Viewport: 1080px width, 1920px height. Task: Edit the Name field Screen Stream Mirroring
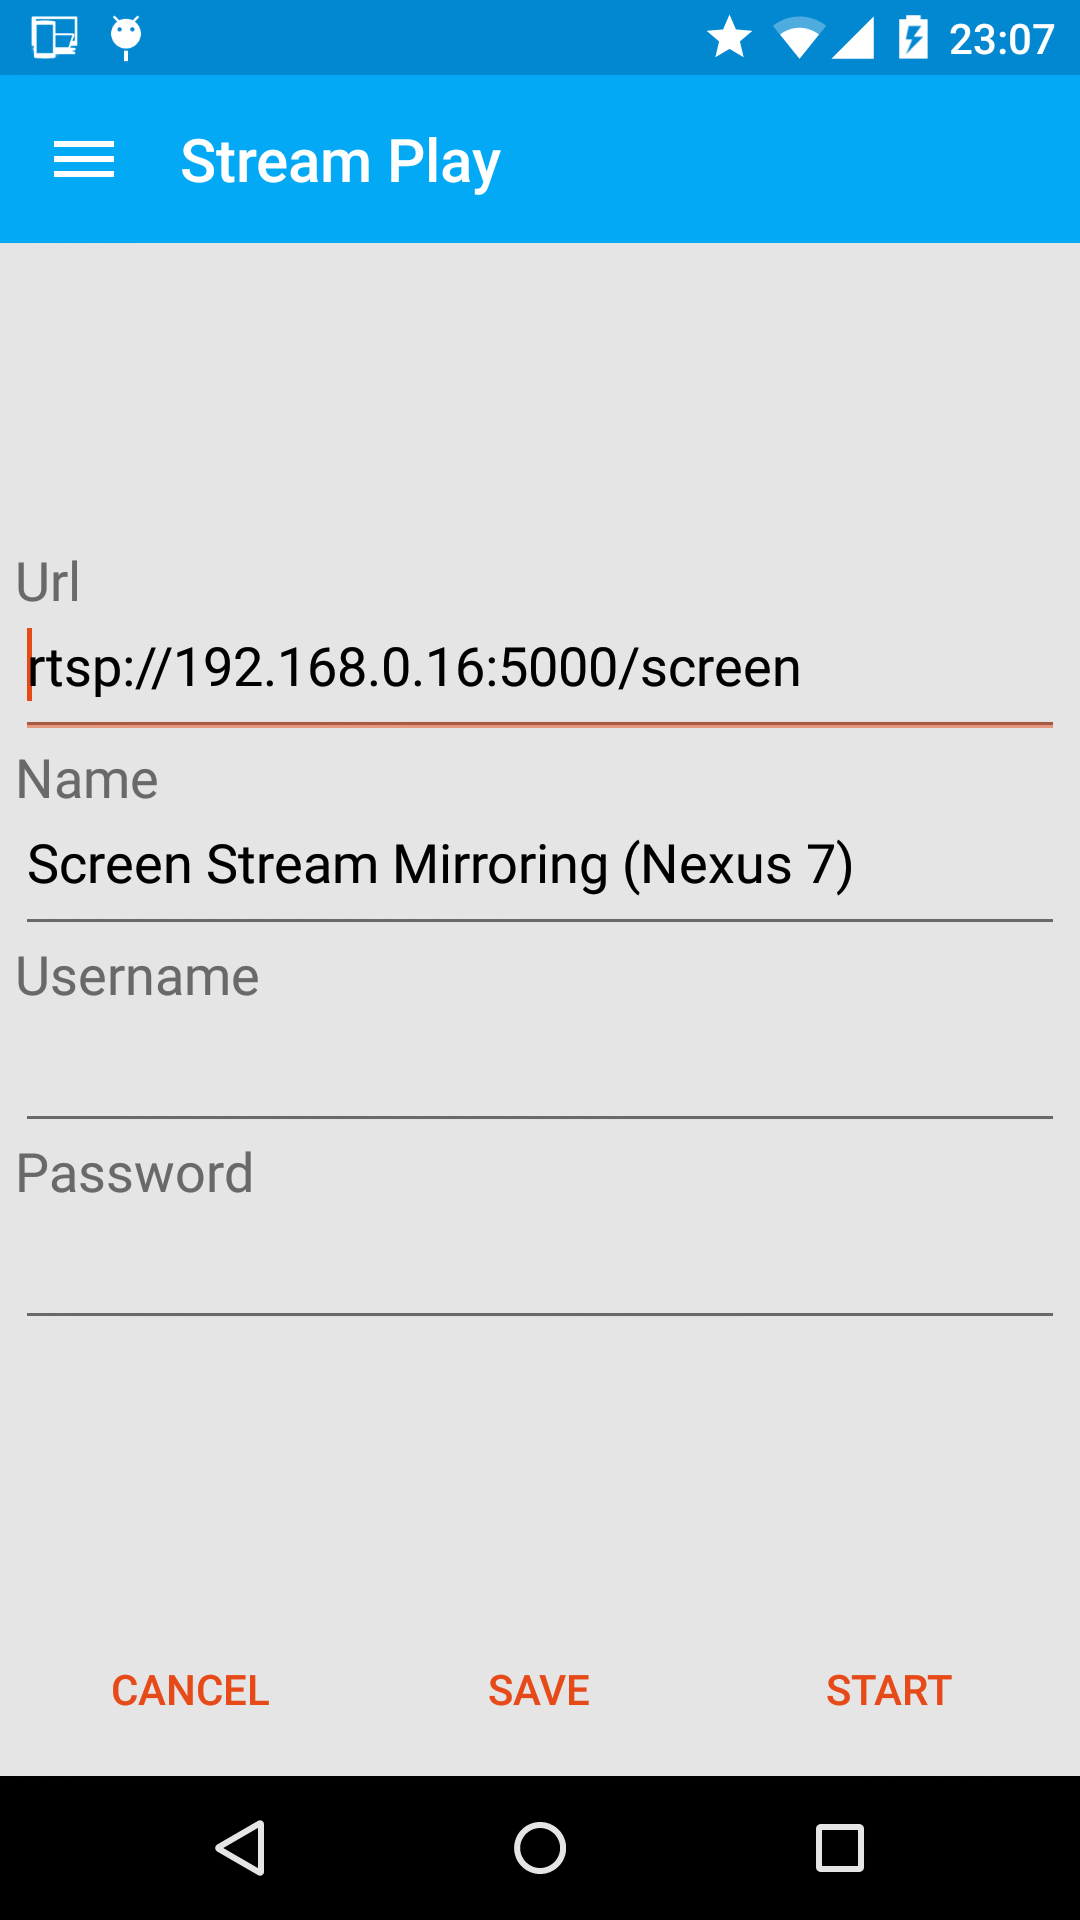click(540, 866)
